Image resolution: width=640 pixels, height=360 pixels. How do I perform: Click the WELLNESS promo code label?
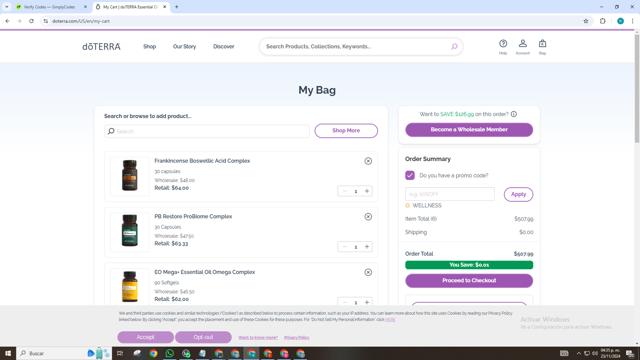[427, 205]
